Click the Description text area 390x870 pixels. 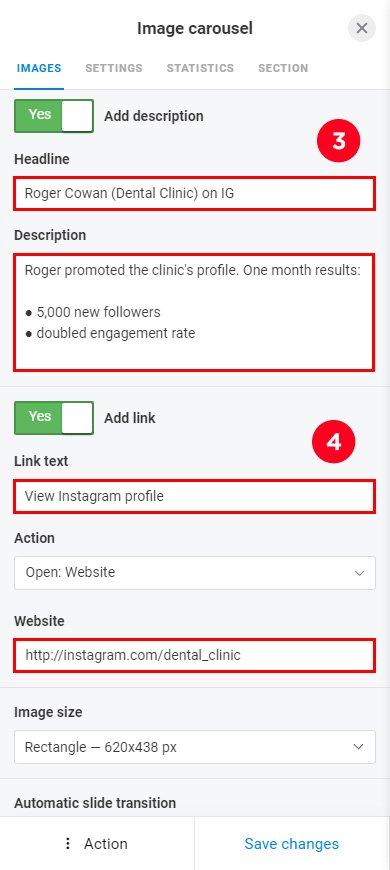click(195, 312)
